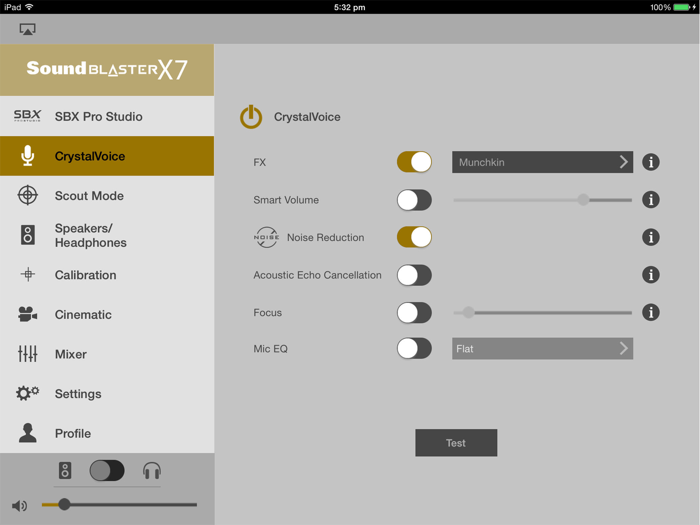Image resolution: width=700 pixels, height=525 pixels.
Task: Disable the Noise Reduction toggle
Action: tap(414, 237)
